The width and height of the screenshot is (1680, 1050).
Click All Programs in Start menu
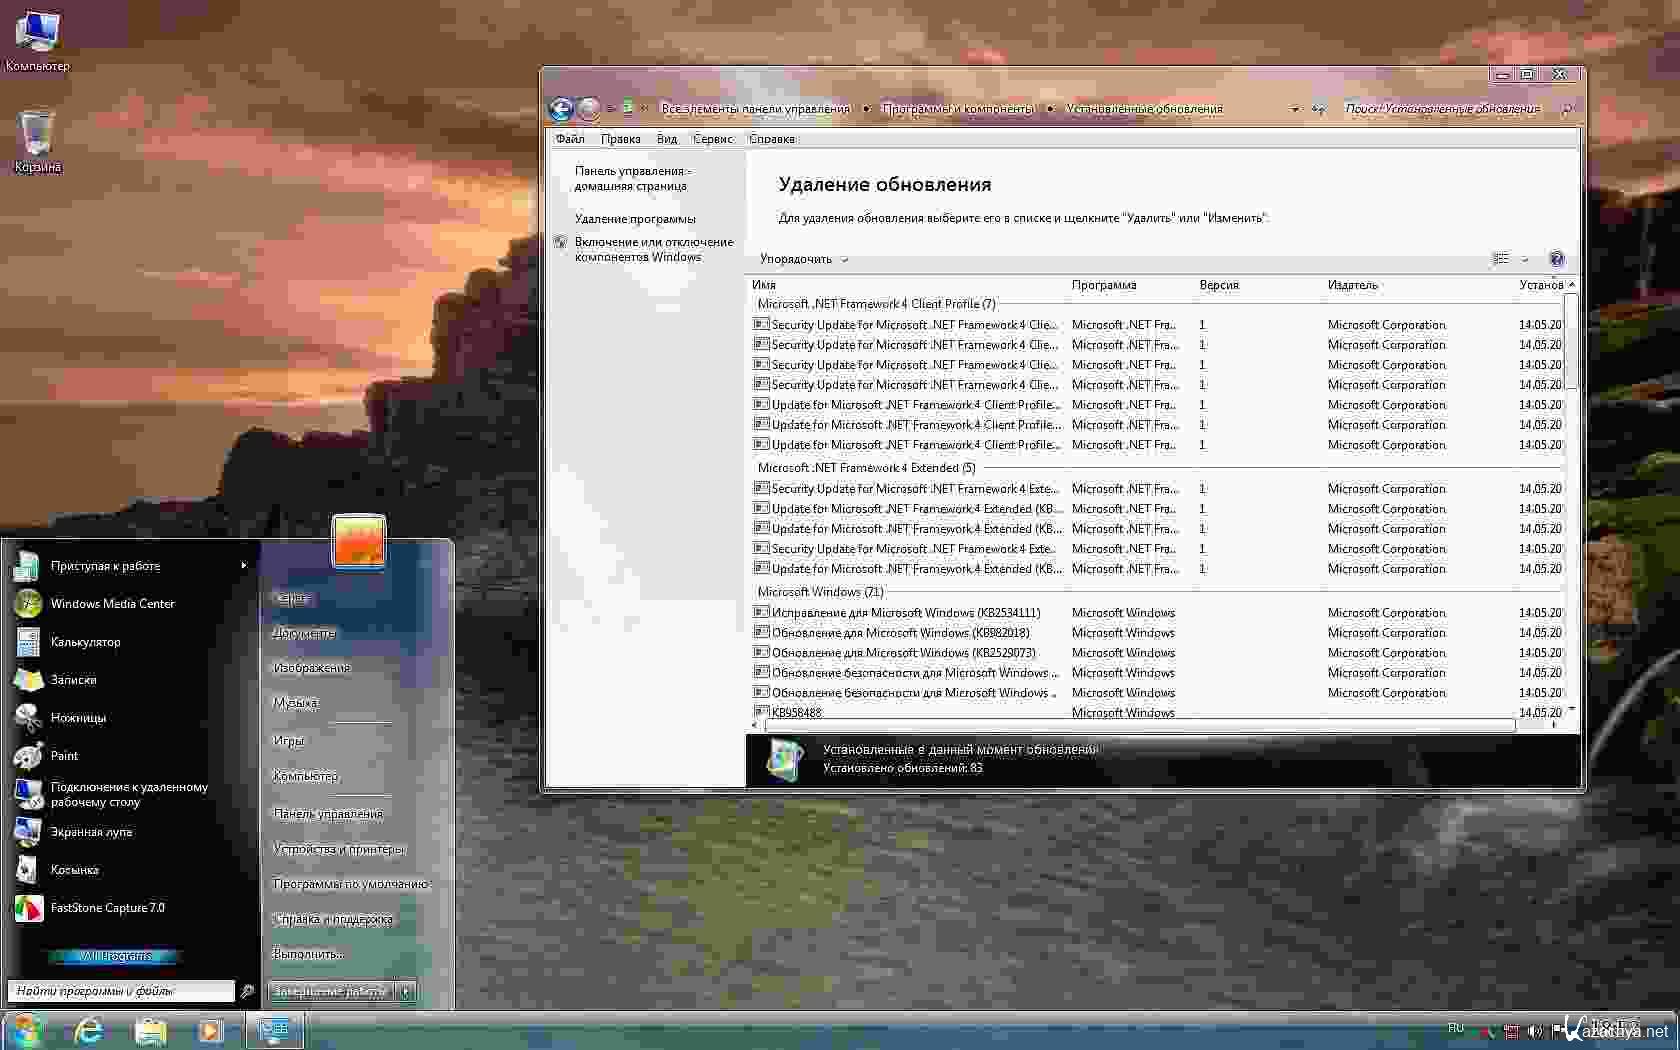[115, 956]
